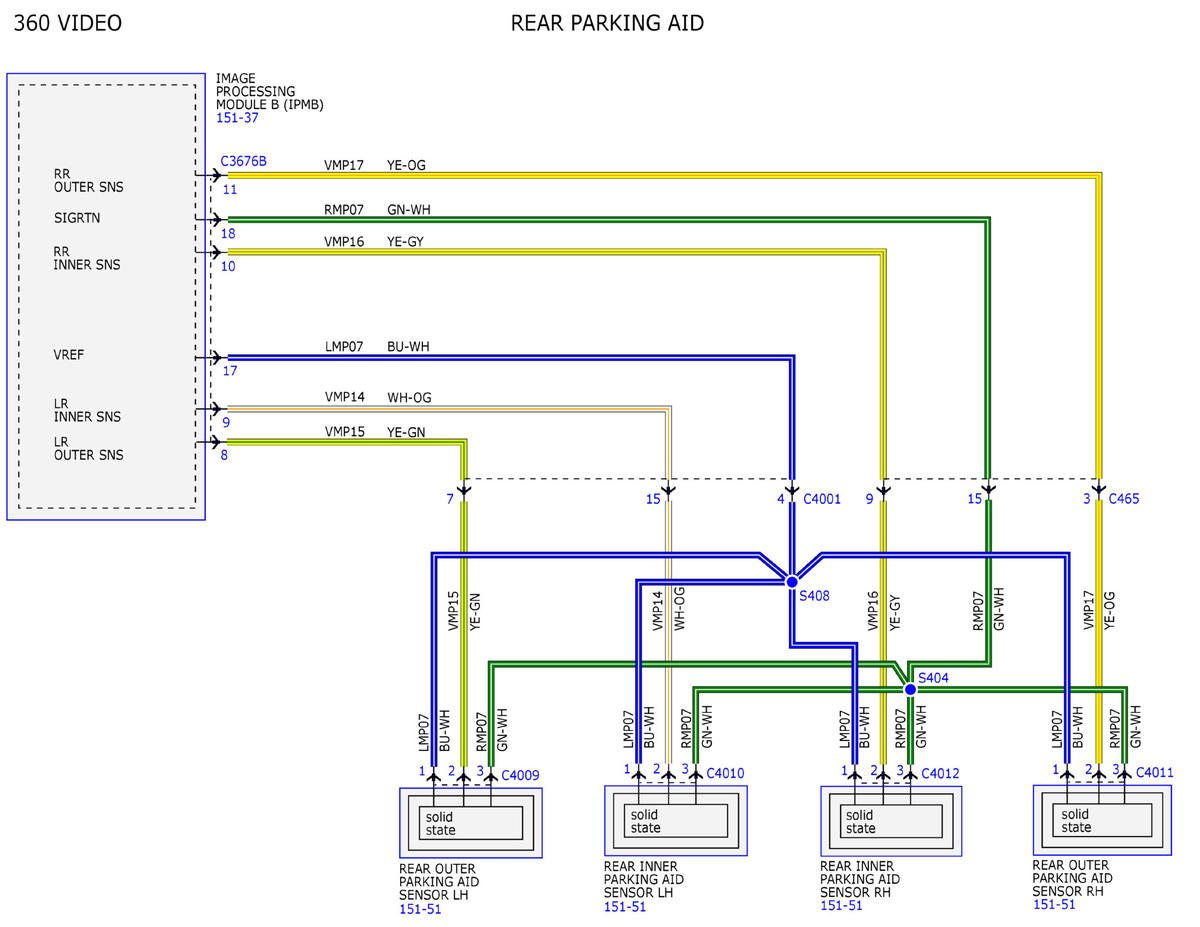Click the RR OUTER SNS terminal label
Screen dimensions: 1200x927
[x=89, y=180]
